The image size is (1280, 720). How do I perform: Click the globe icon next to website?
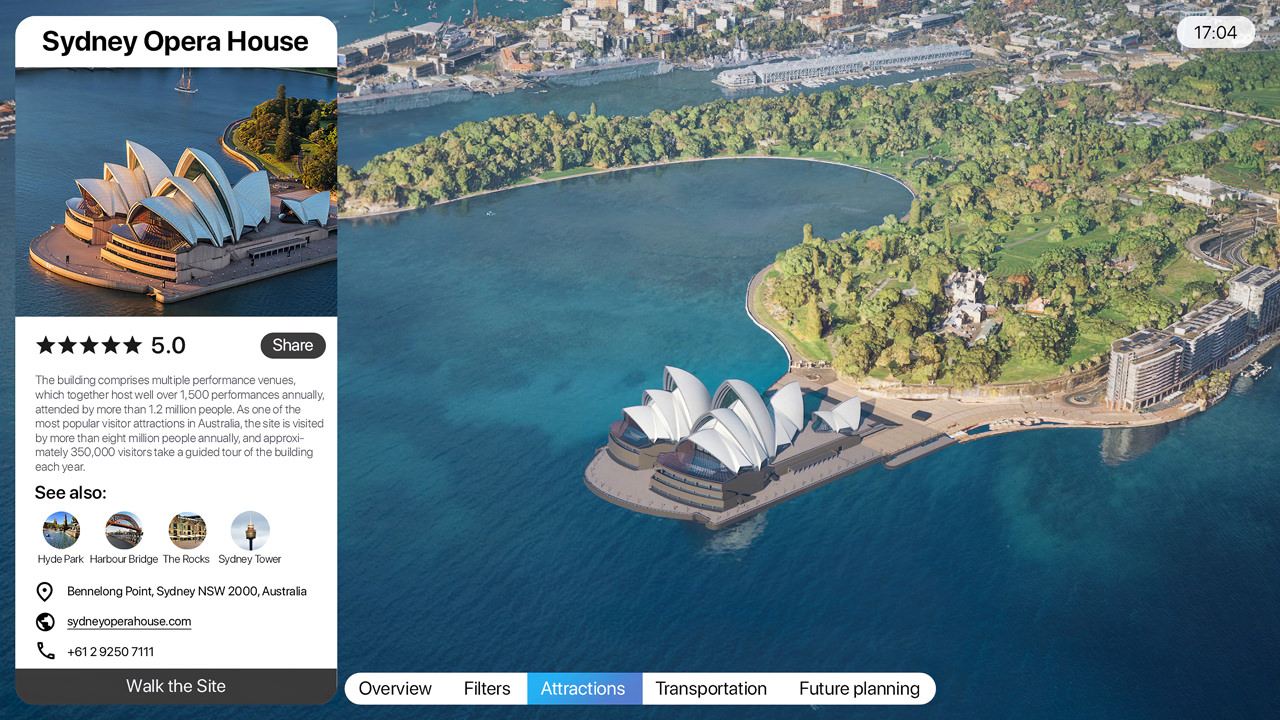[x=45, y=622]
